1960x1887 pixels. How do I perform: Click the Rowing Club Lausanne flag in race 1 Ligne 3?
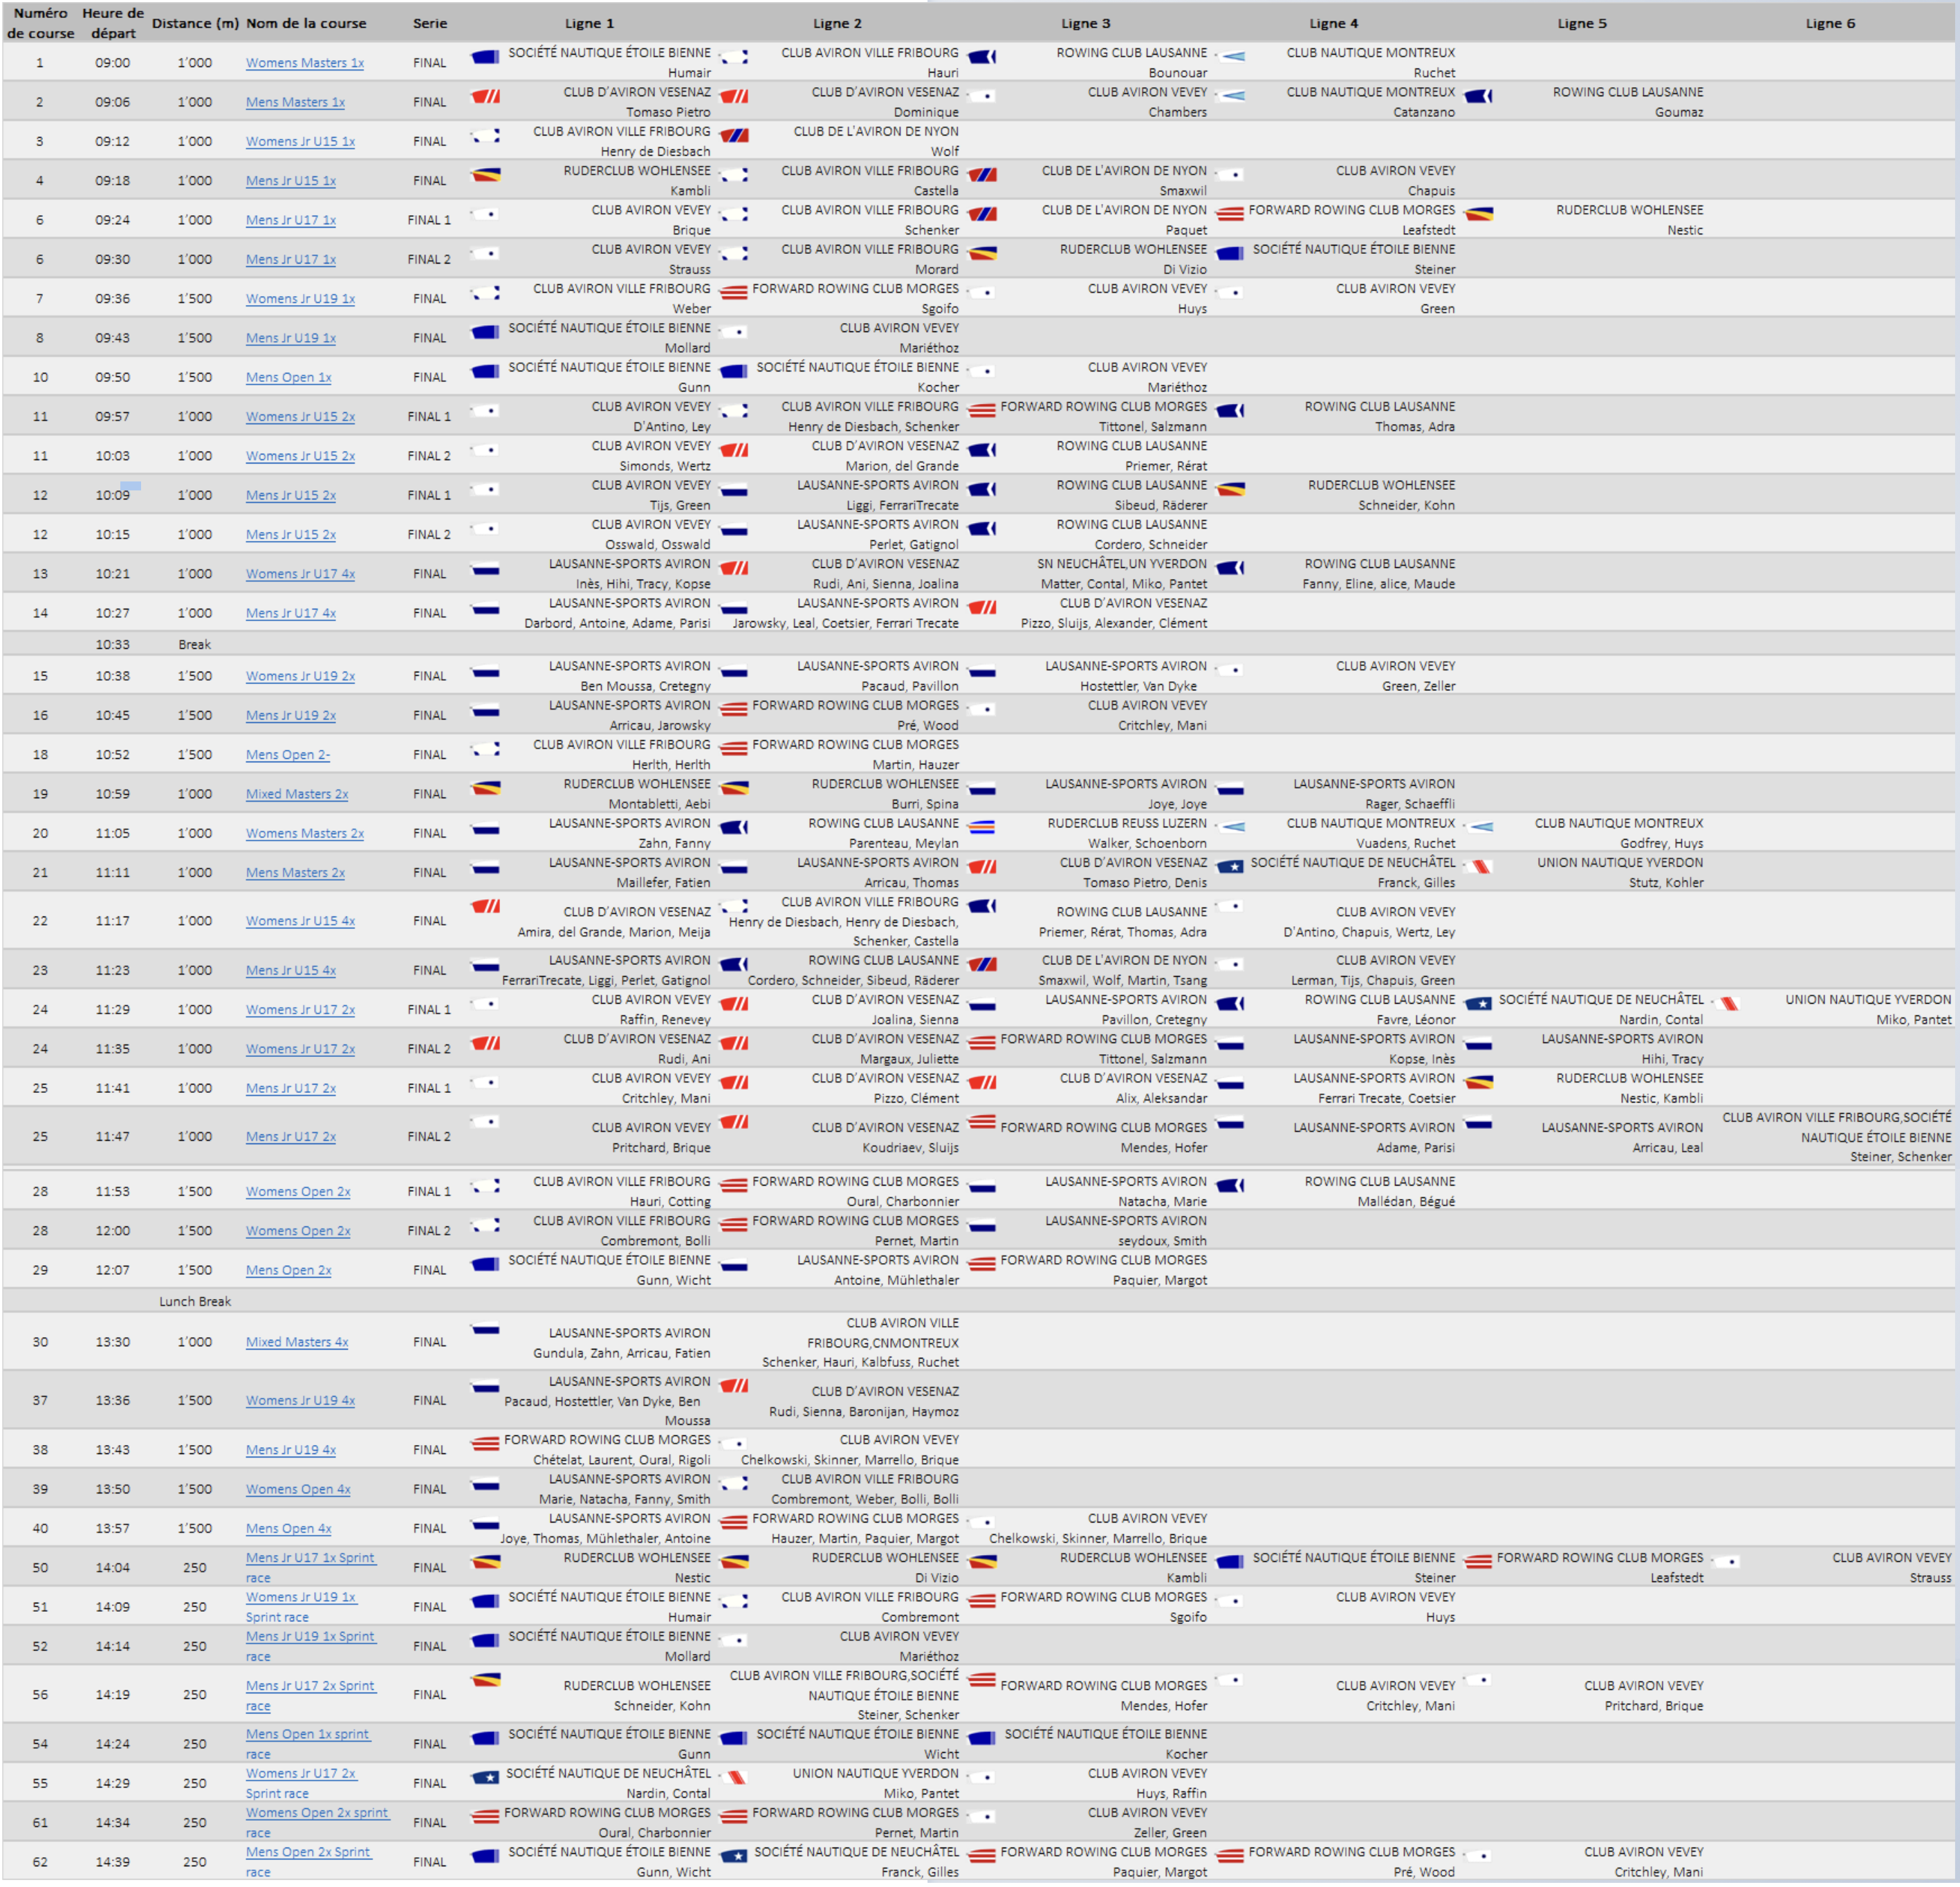point(981,57)
